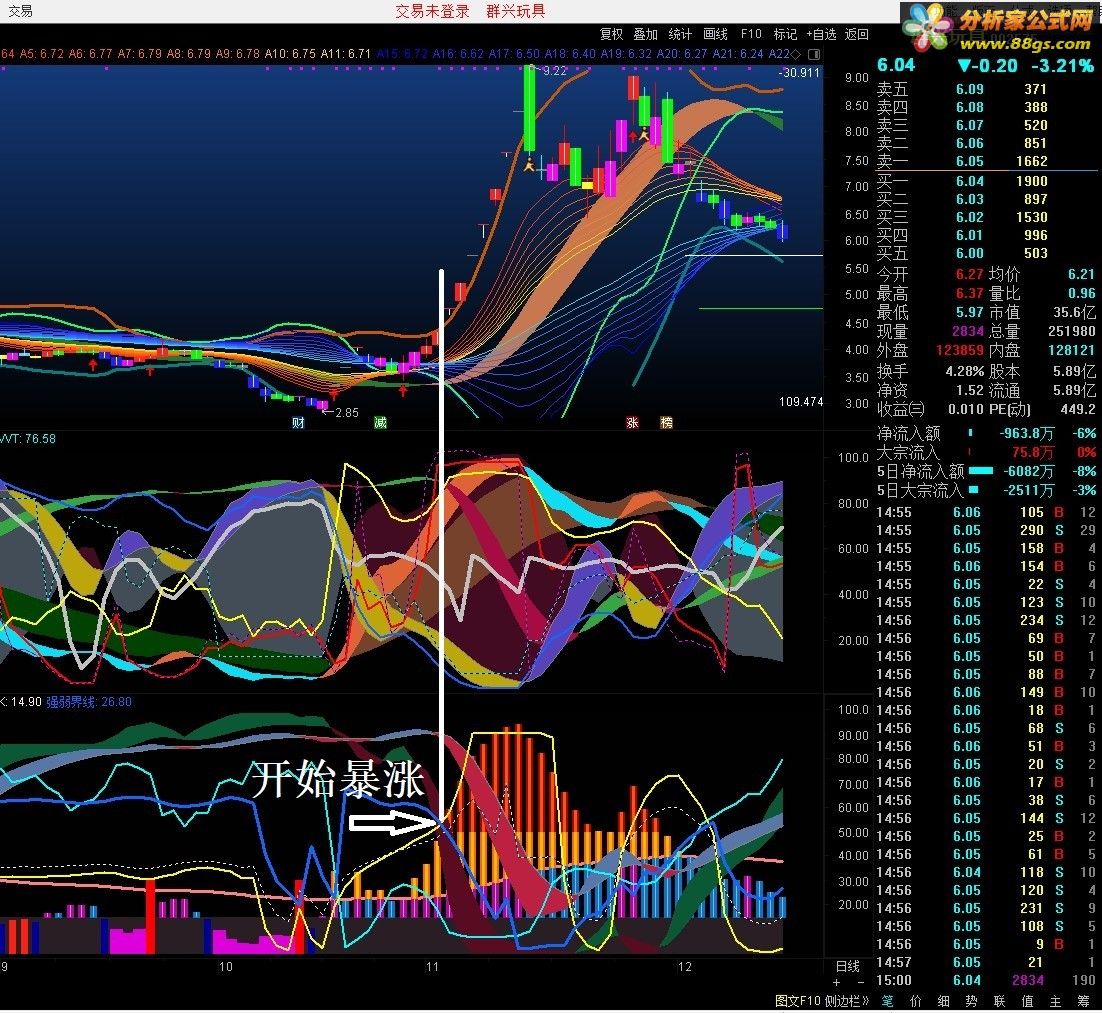
Task: Switch to the 筹 chip distribution tab
Action: tap(1083, 1000)
